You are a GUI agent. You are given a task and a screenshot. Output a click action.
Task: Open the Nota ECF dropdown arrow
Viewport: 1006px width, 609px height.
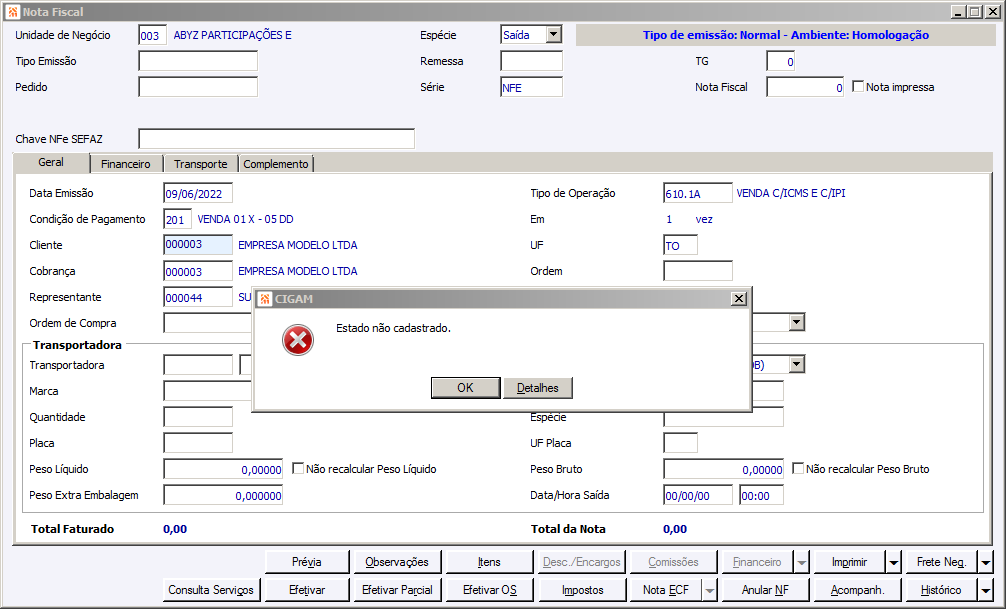709,590
